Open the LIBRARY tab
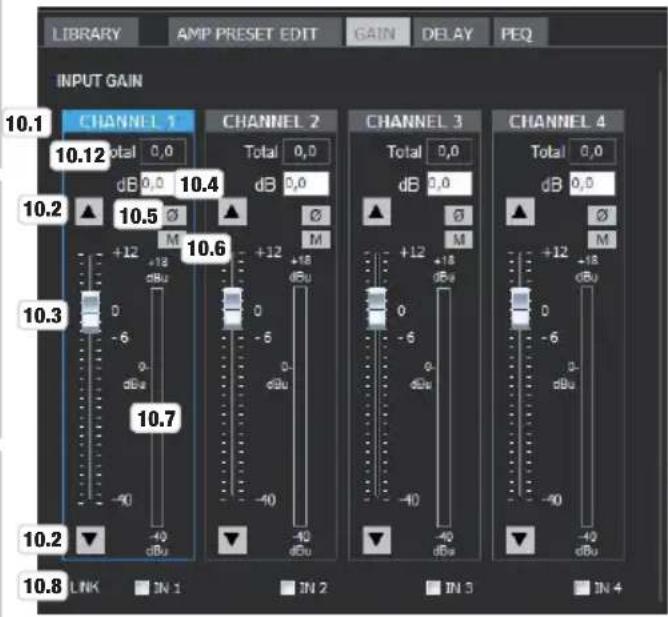Image resolution: width=668 pixels, height=617 pixels. click(91, 33)
